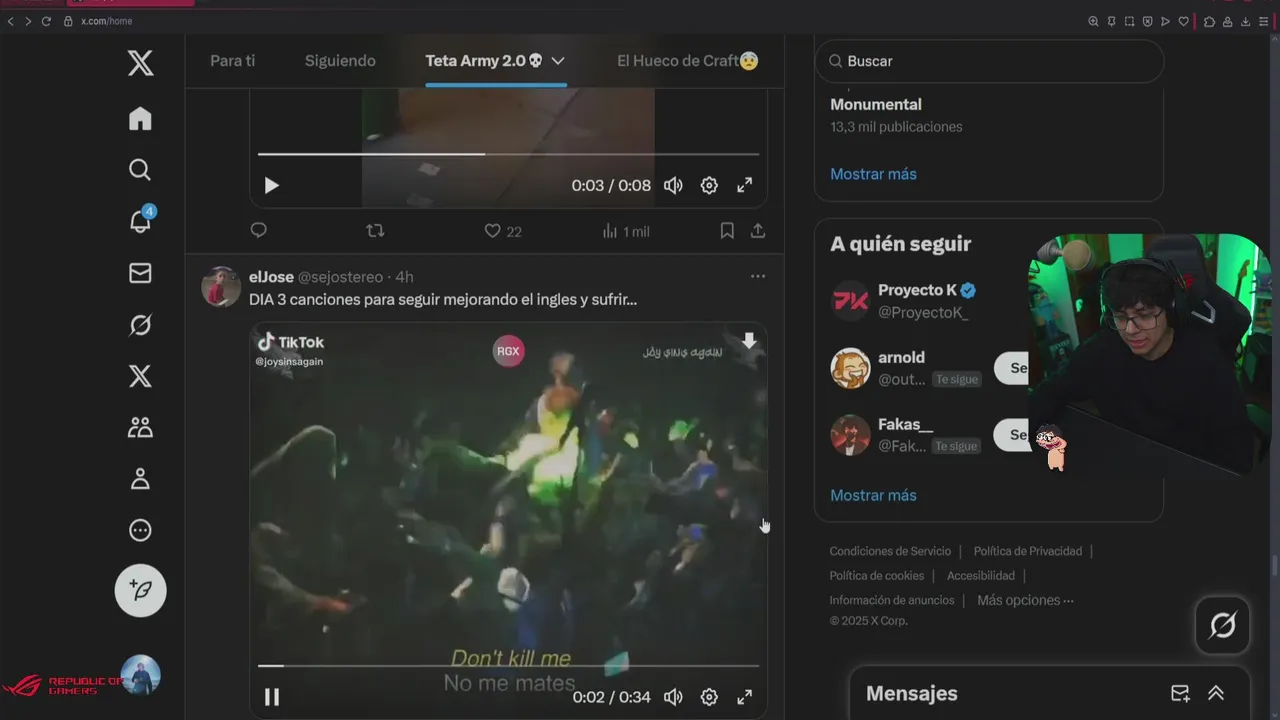The image size is (1280, 720).
Task: Seek on TikTok video progress bar
Action: pyautogui.click(x=508, y=665)
